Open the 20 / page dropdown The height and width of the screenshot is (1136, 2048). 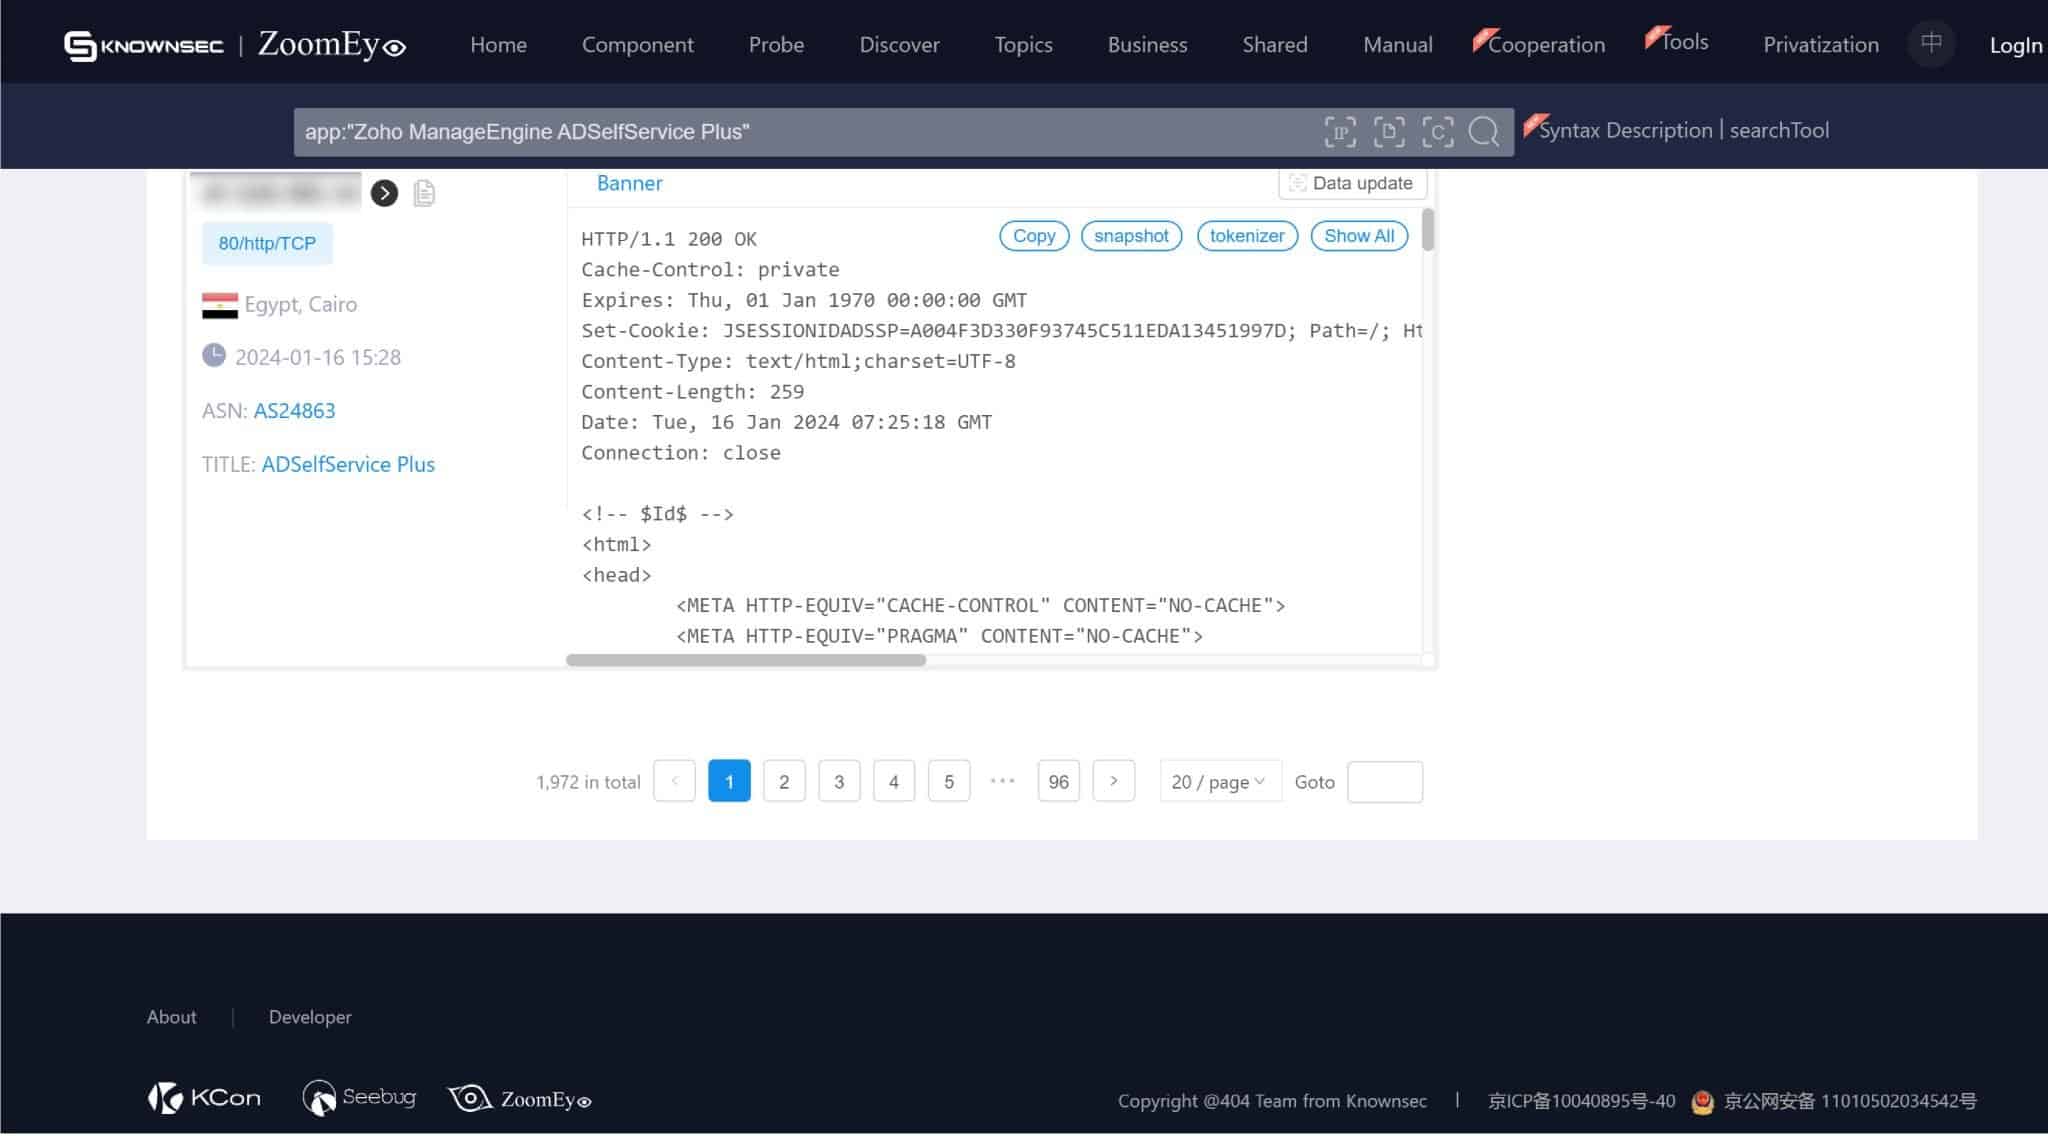click(1219, 782)
